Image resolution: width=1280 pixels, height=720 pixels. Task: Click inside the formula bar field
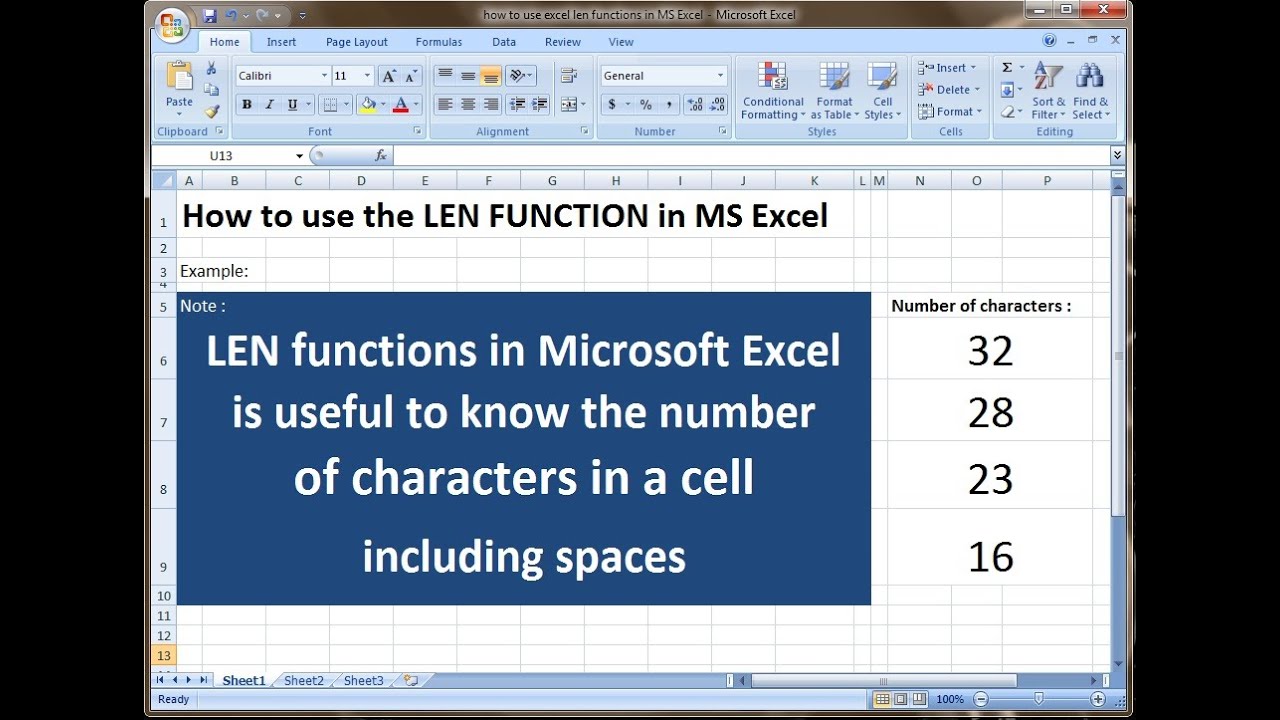pyautogui.click(x=751, y=156)
